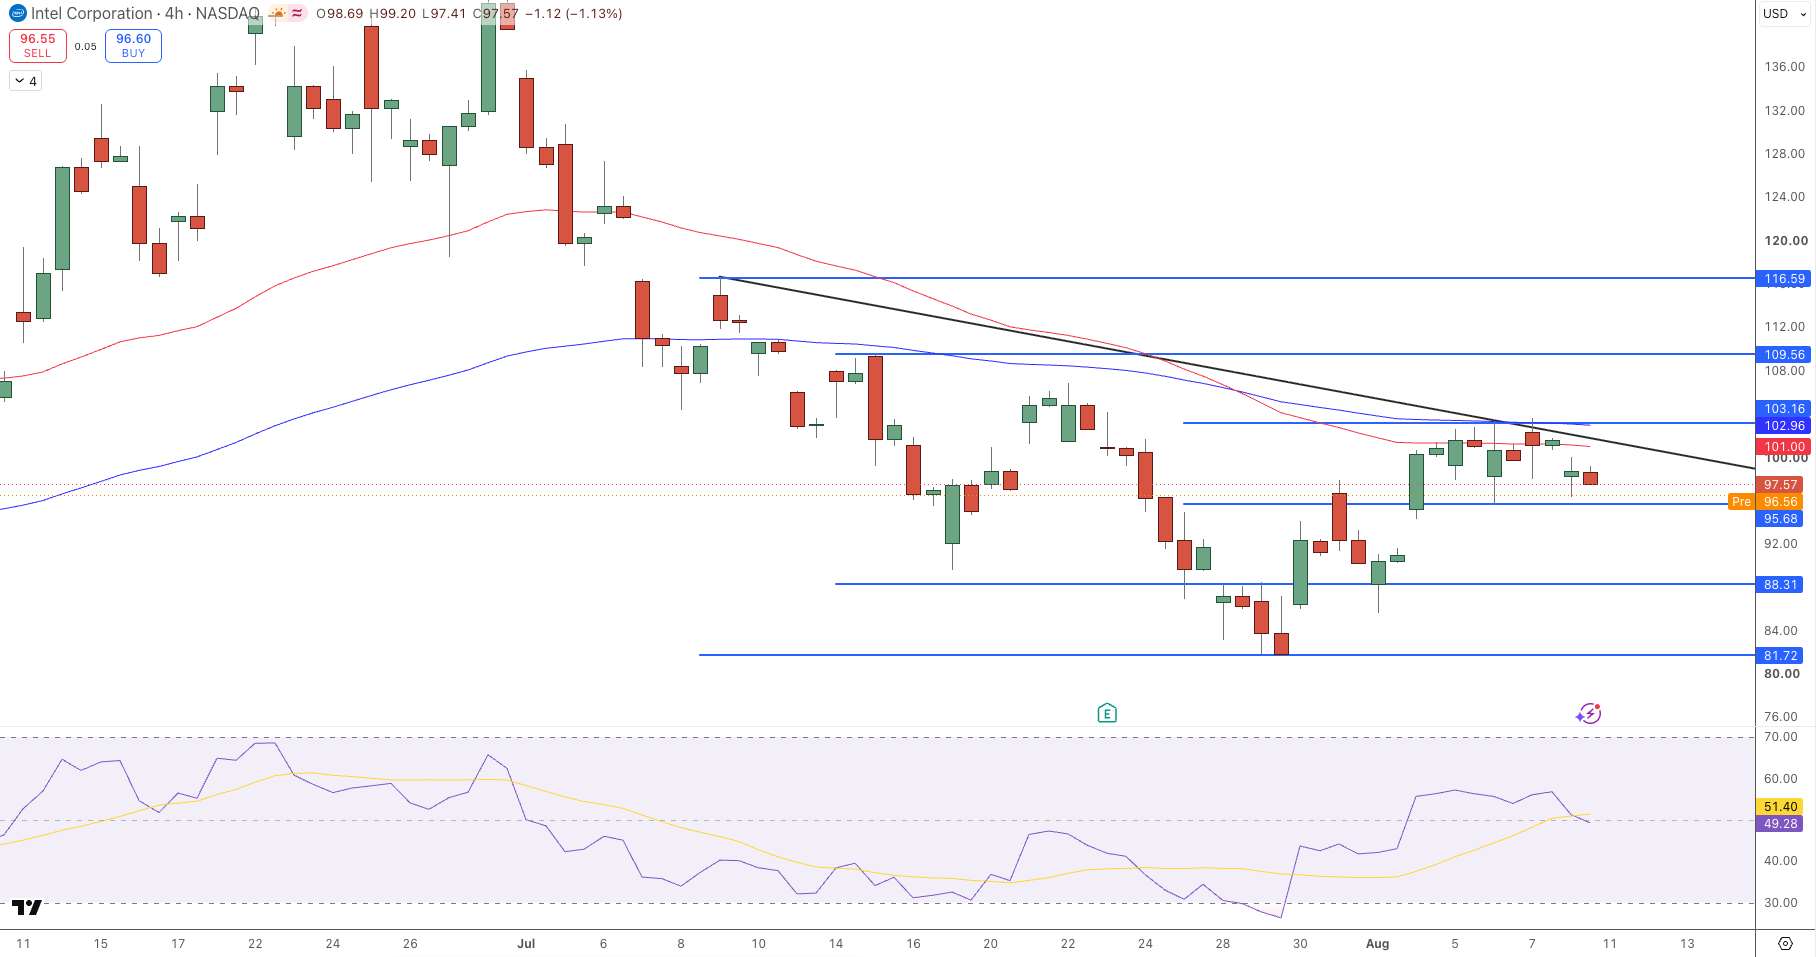
Task: Select the 109.56 horizontal line price label
Action: [1784, 354]
